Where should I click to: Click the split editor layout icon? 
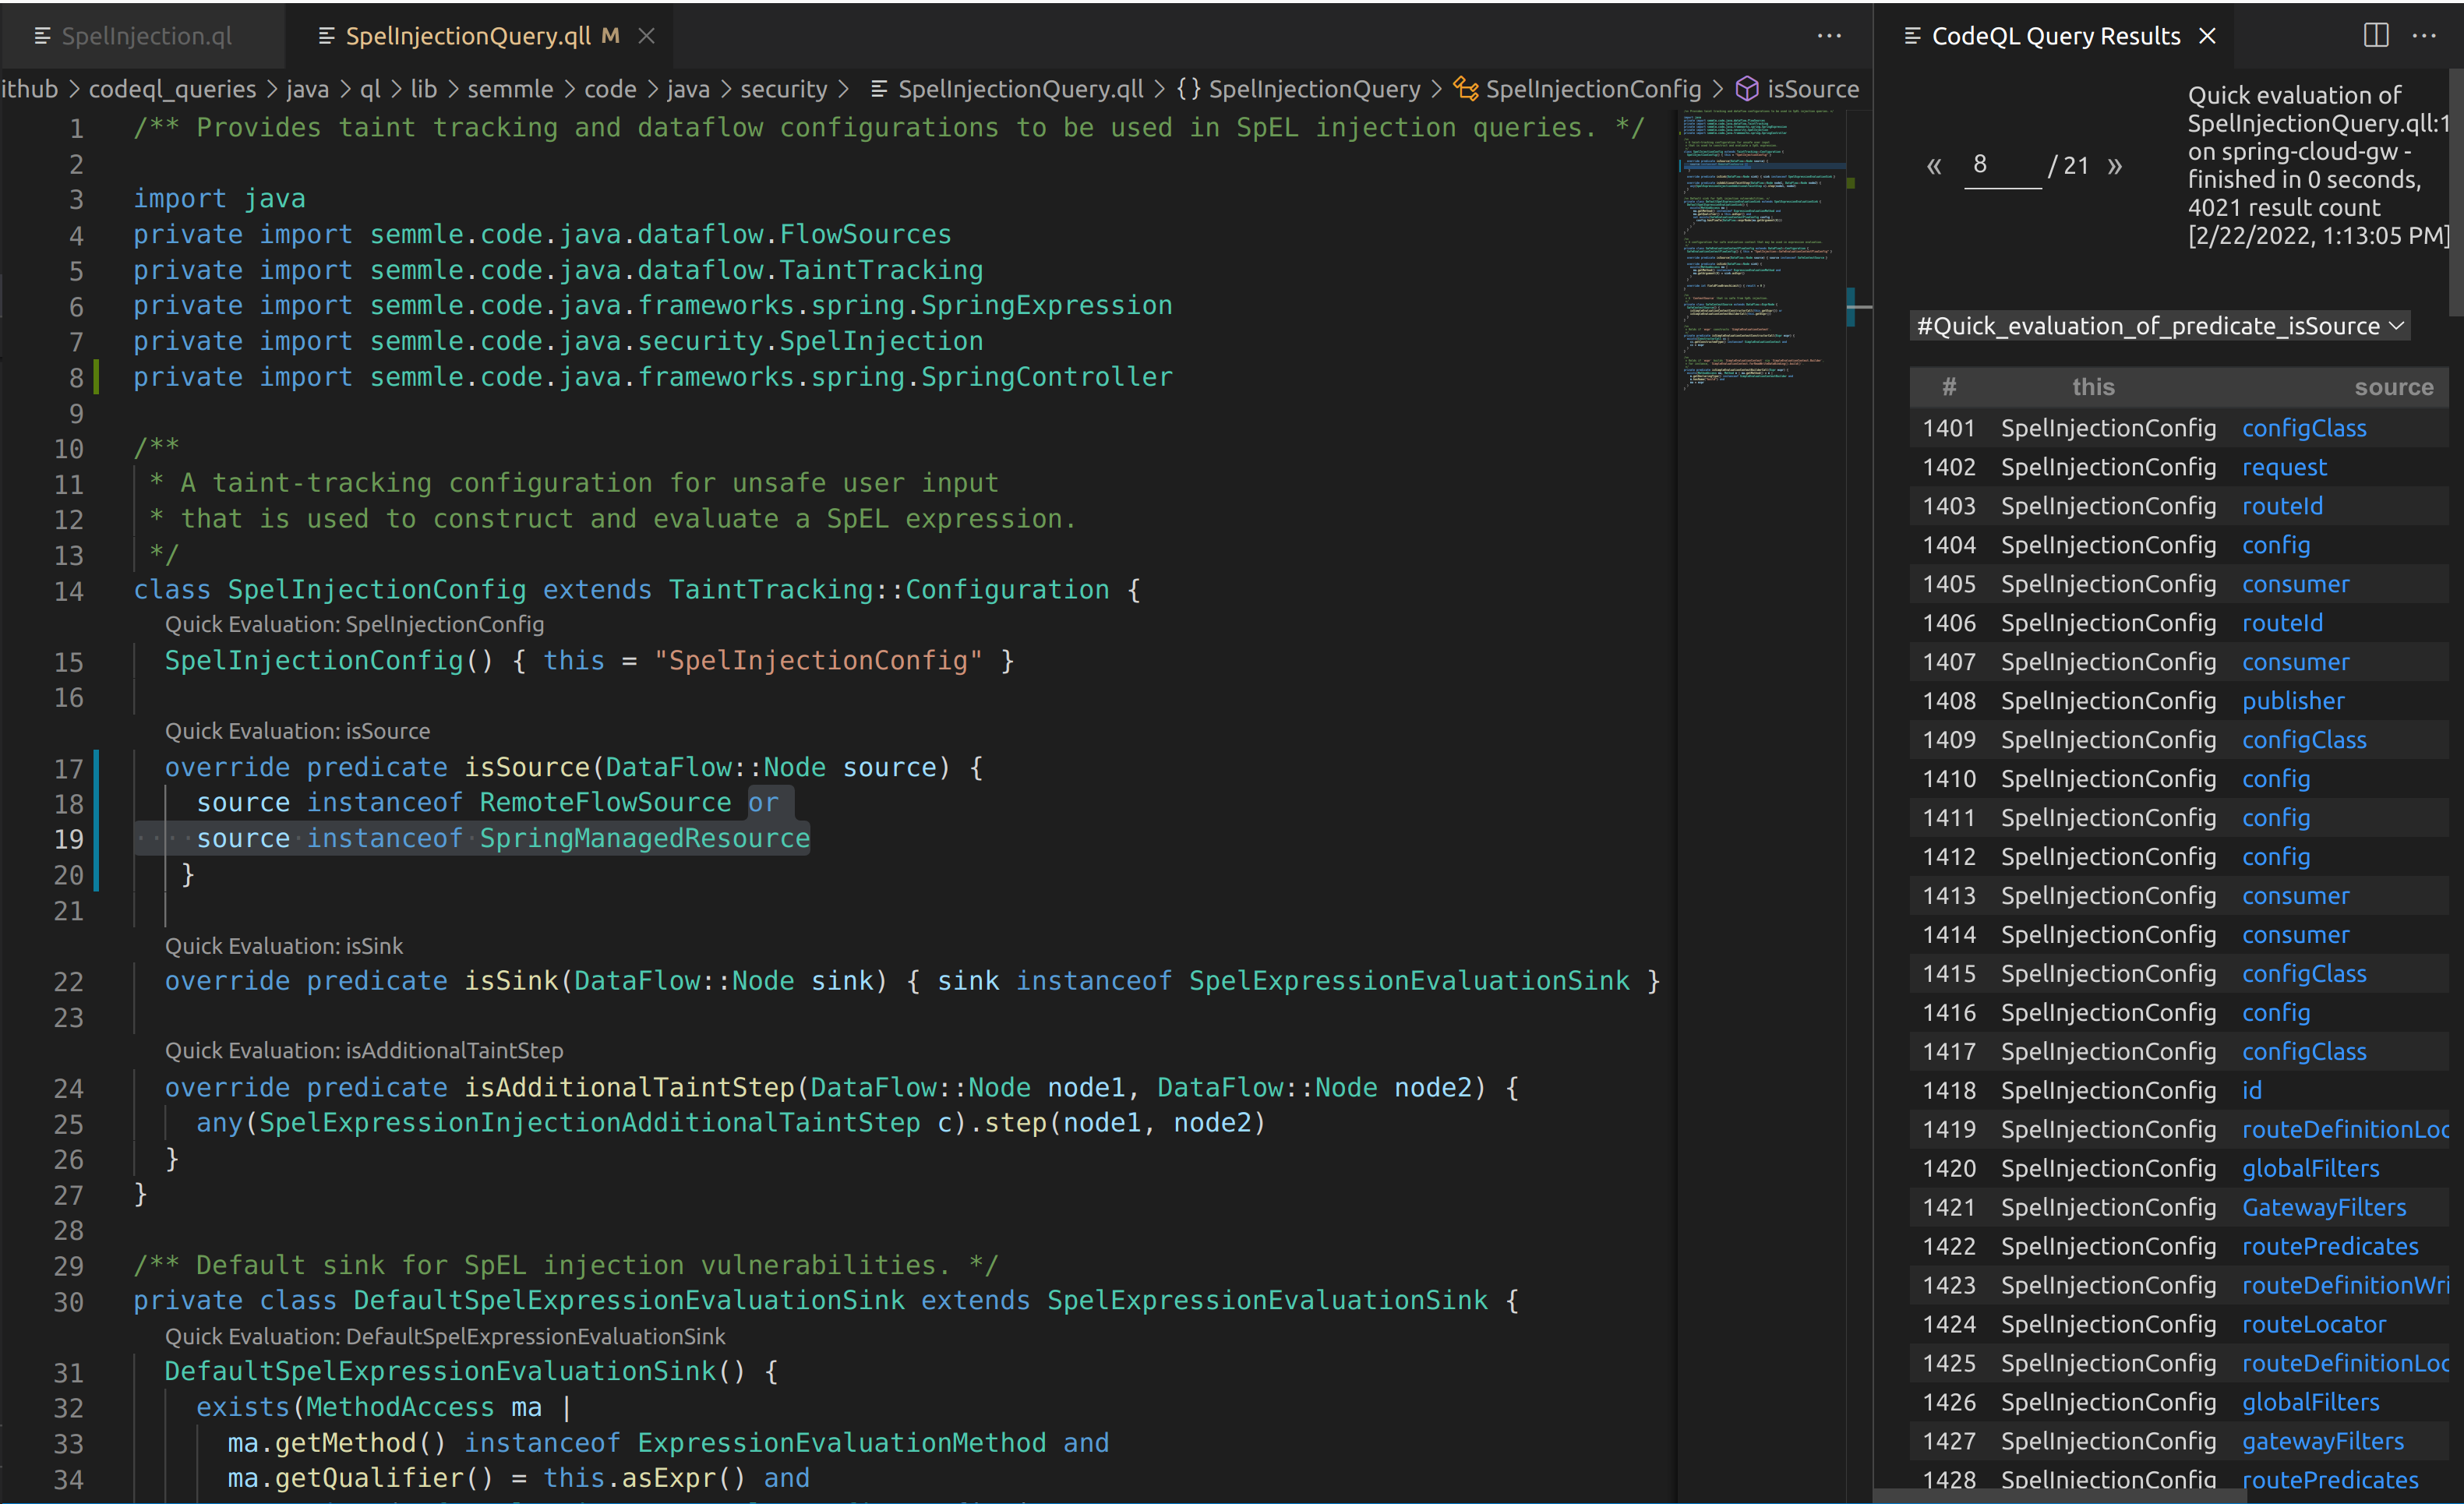2375,36
